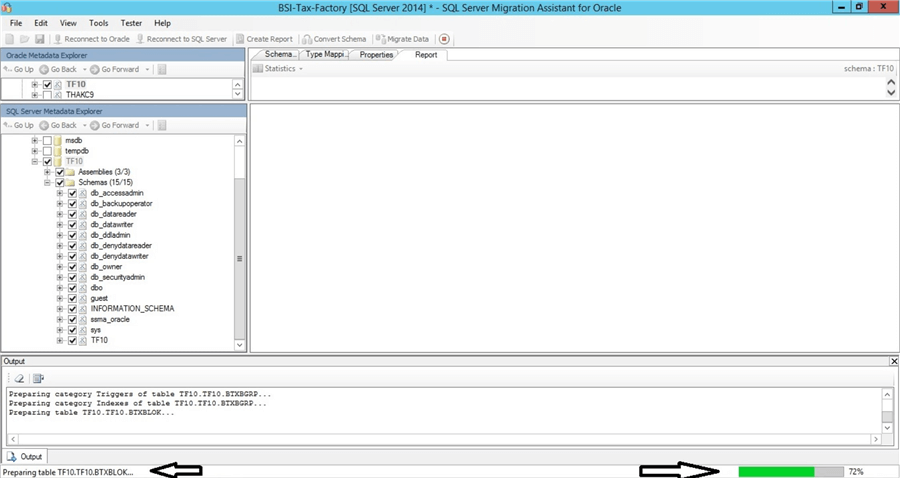
Task: Click the Open Project folder icon
Action: coord(25,39)
